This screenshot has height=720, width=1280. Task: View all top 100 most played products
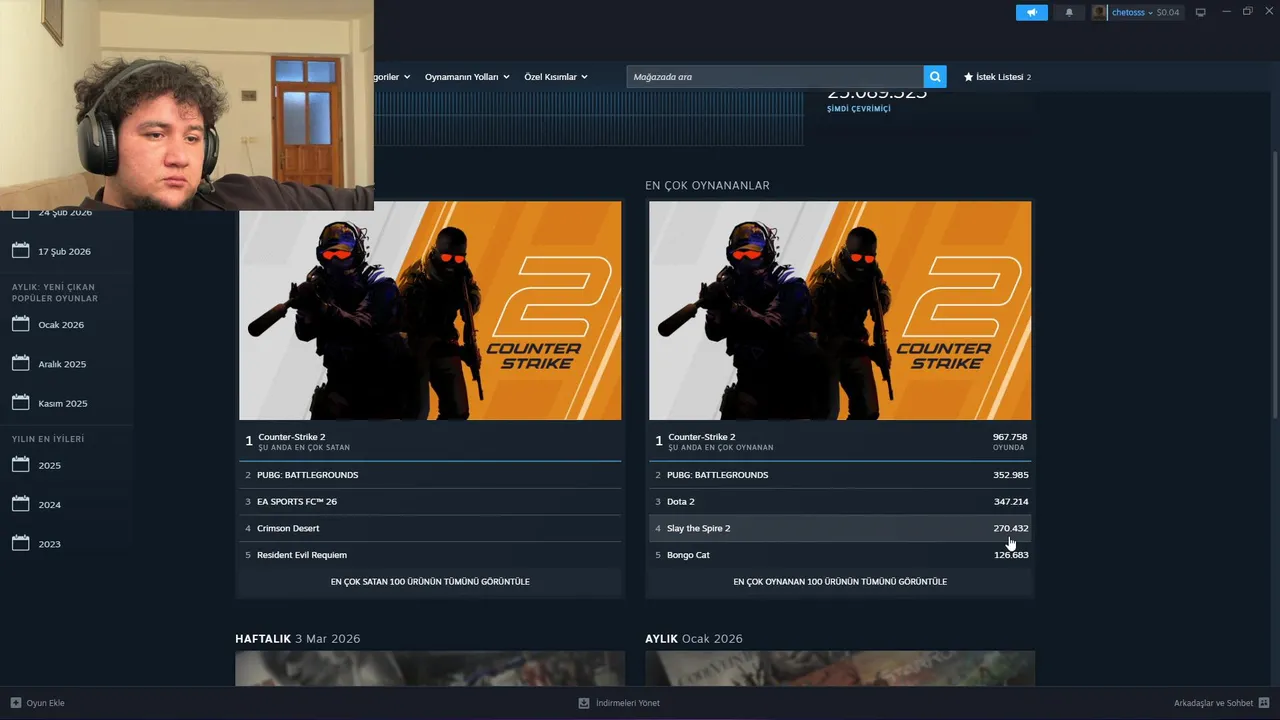pyautogui.click(x=840, y=581)
